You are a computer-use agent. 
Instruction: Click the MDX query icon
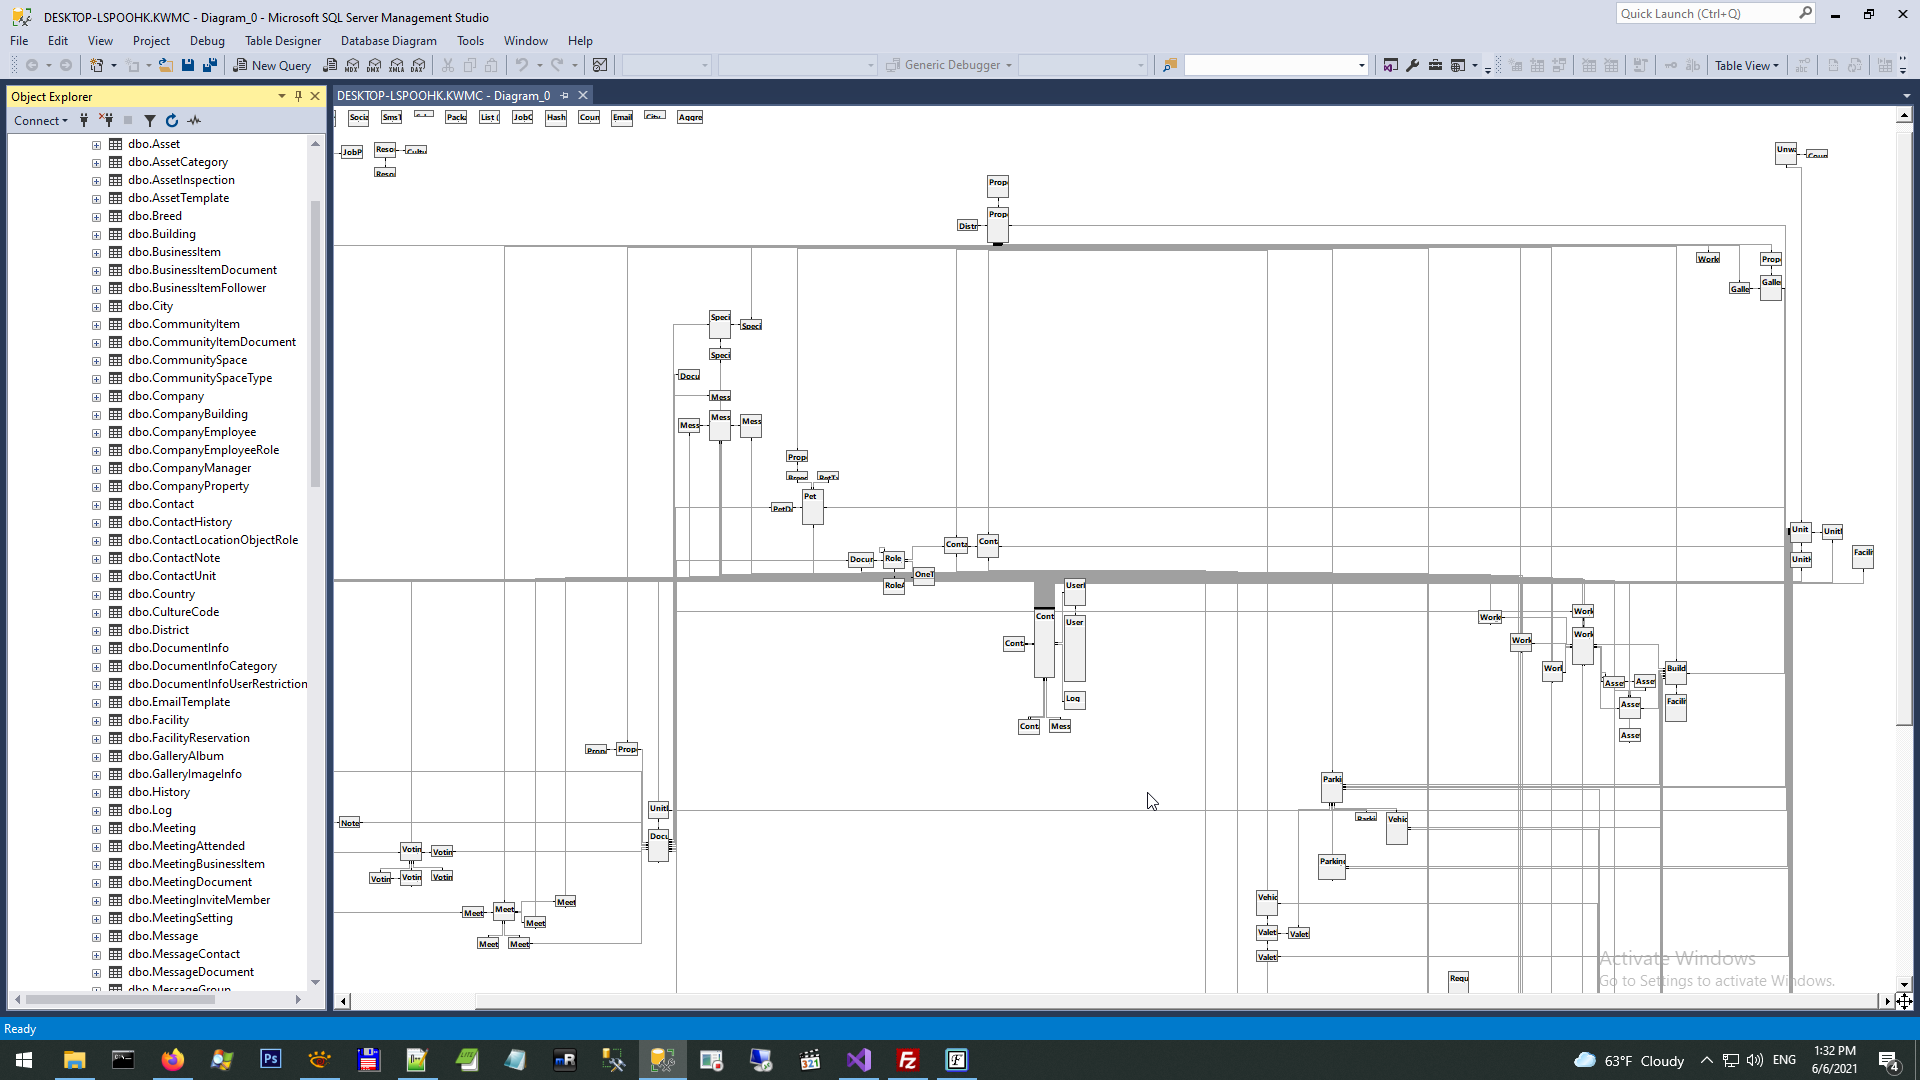(352, 66)
